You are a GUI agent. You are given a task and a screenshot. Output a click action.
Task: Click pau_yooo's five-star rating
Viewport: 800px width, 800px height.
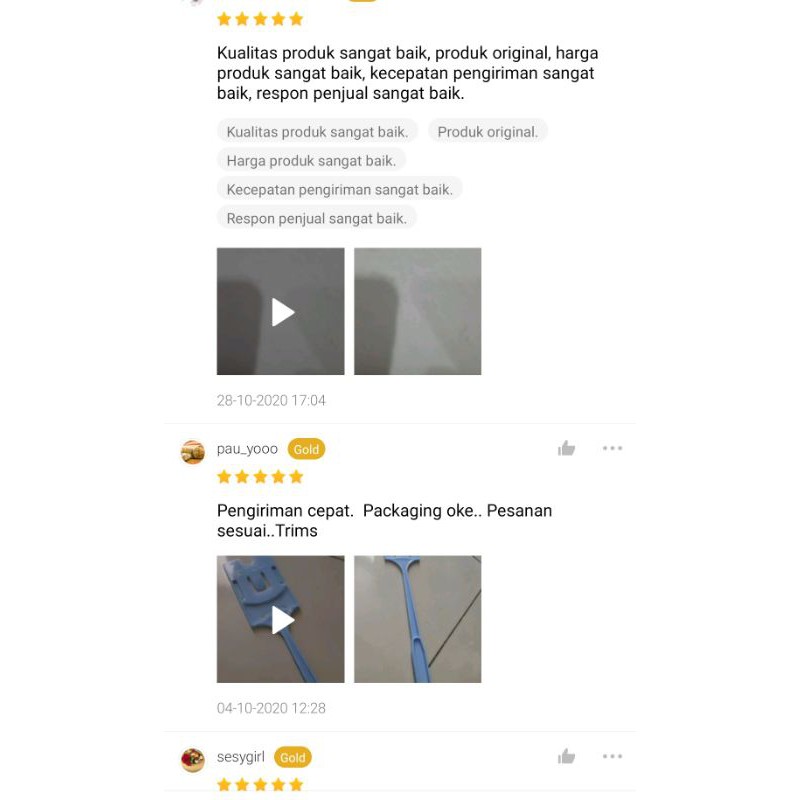pos(260,477)
